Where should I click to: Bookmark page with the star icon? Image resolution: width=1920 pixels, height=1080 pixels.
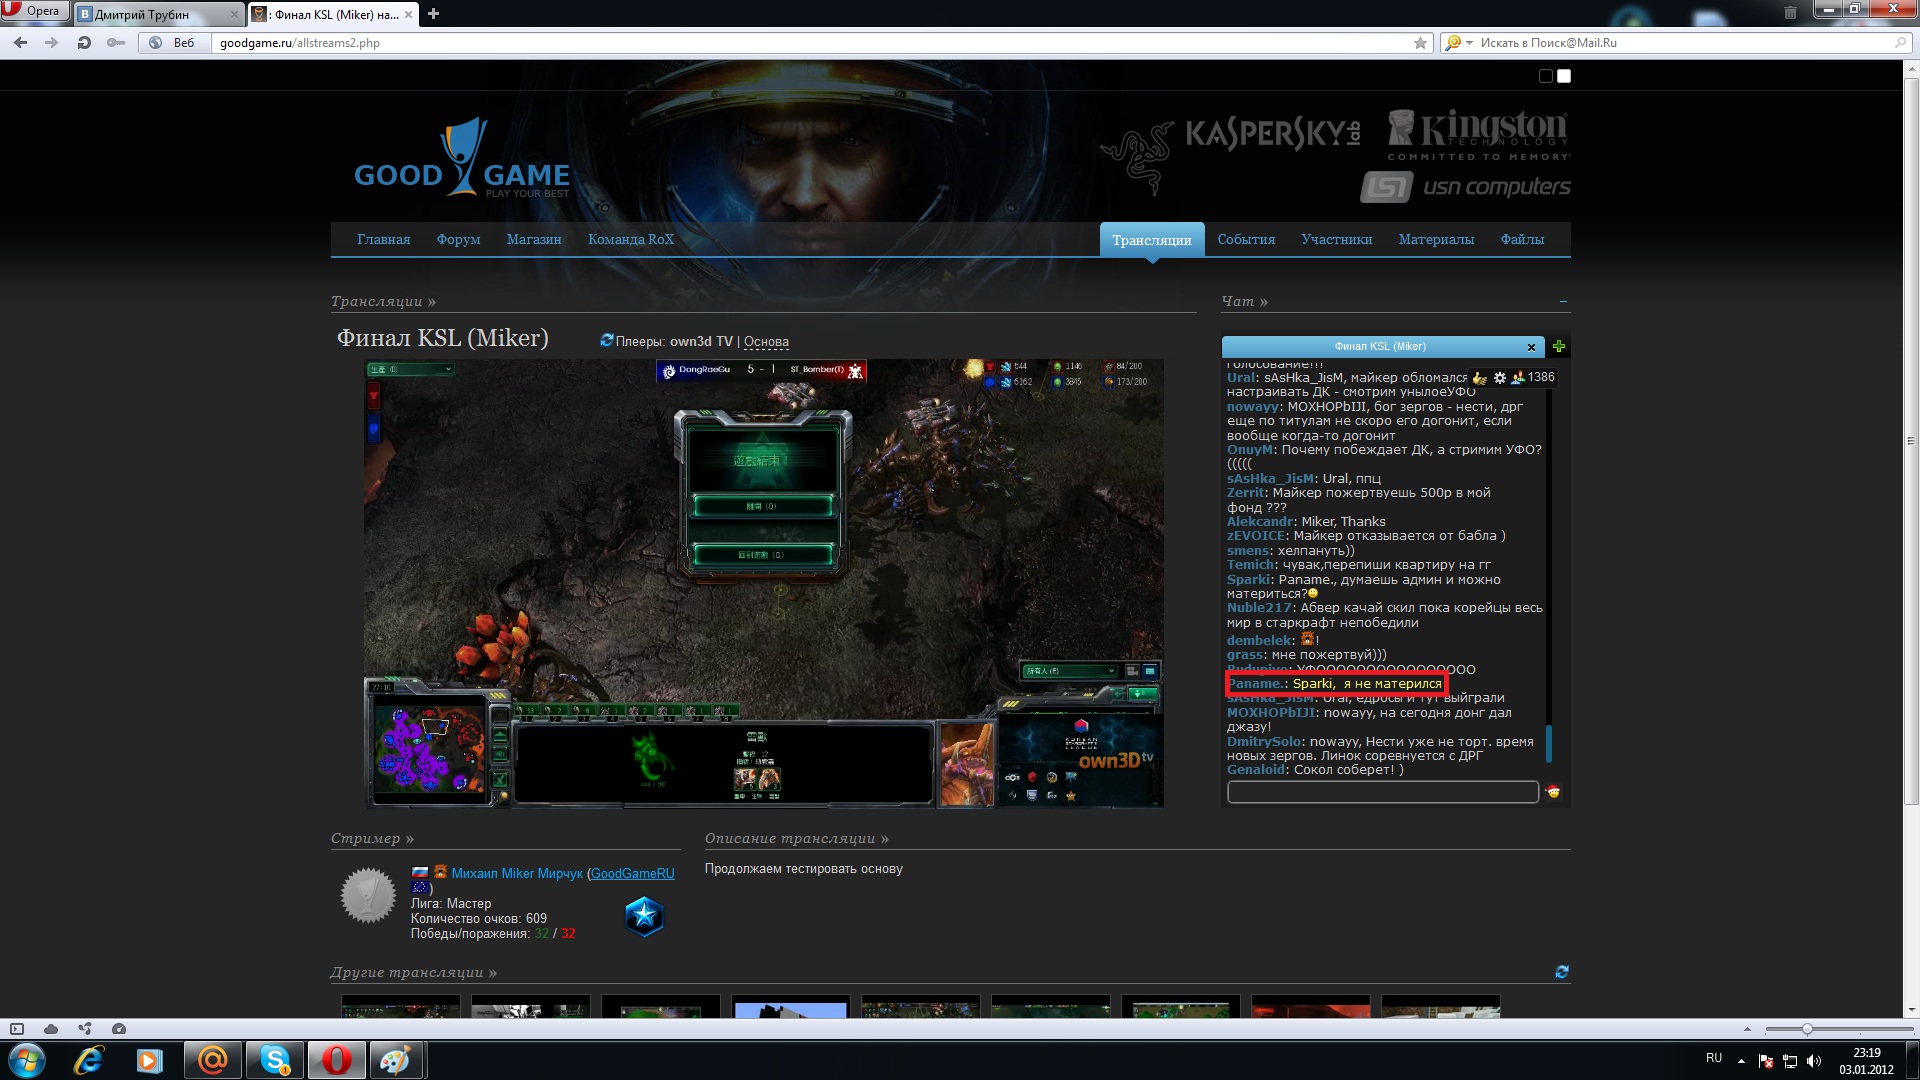1420,43
